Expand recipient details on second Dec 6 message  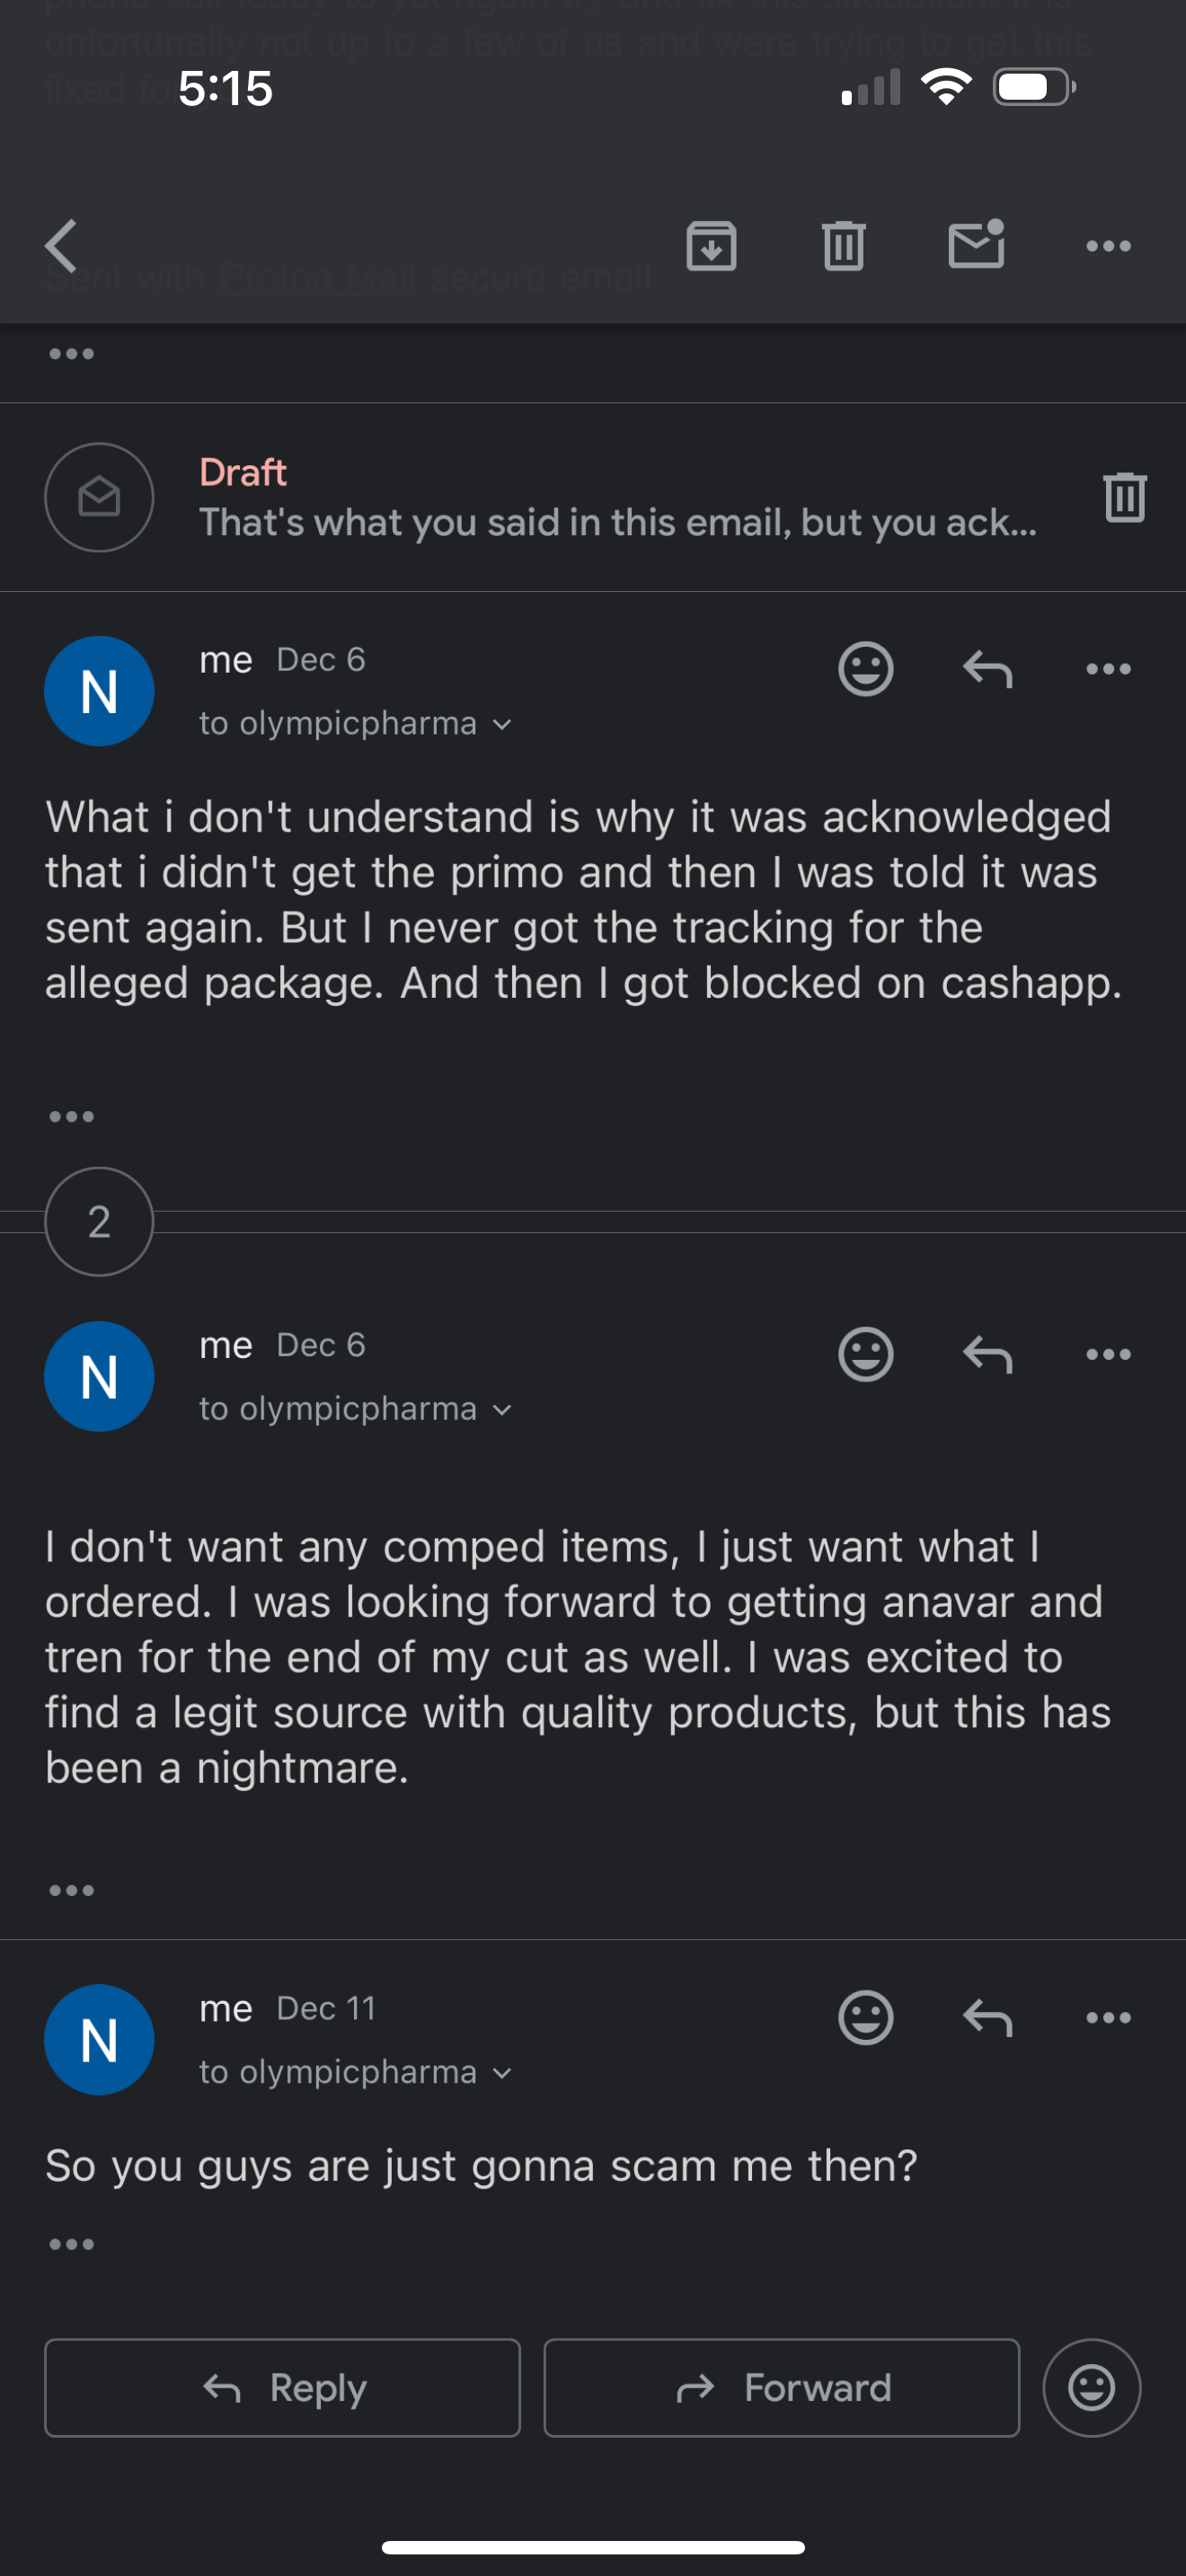pyautogui.click(x=501, y=1409)
